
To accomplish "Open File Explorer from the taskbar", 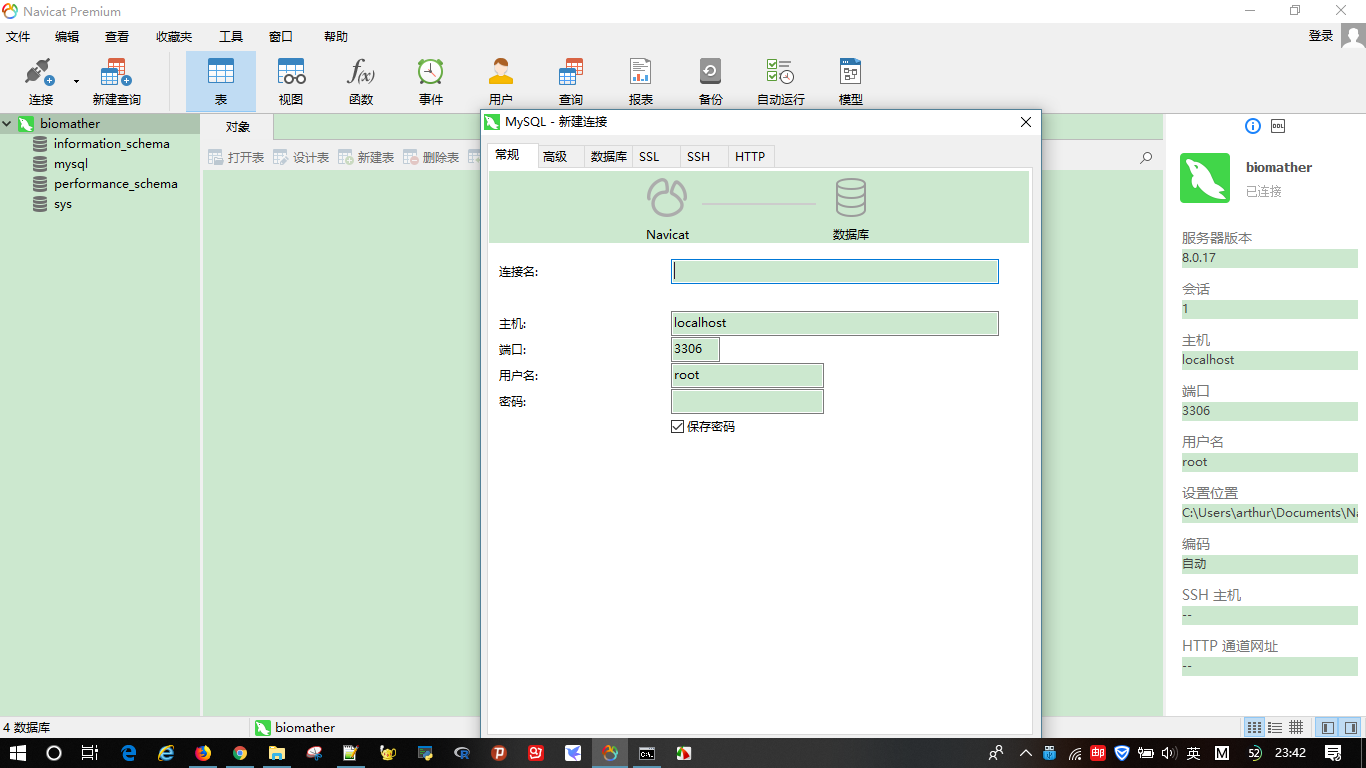I will coord(277,753).
